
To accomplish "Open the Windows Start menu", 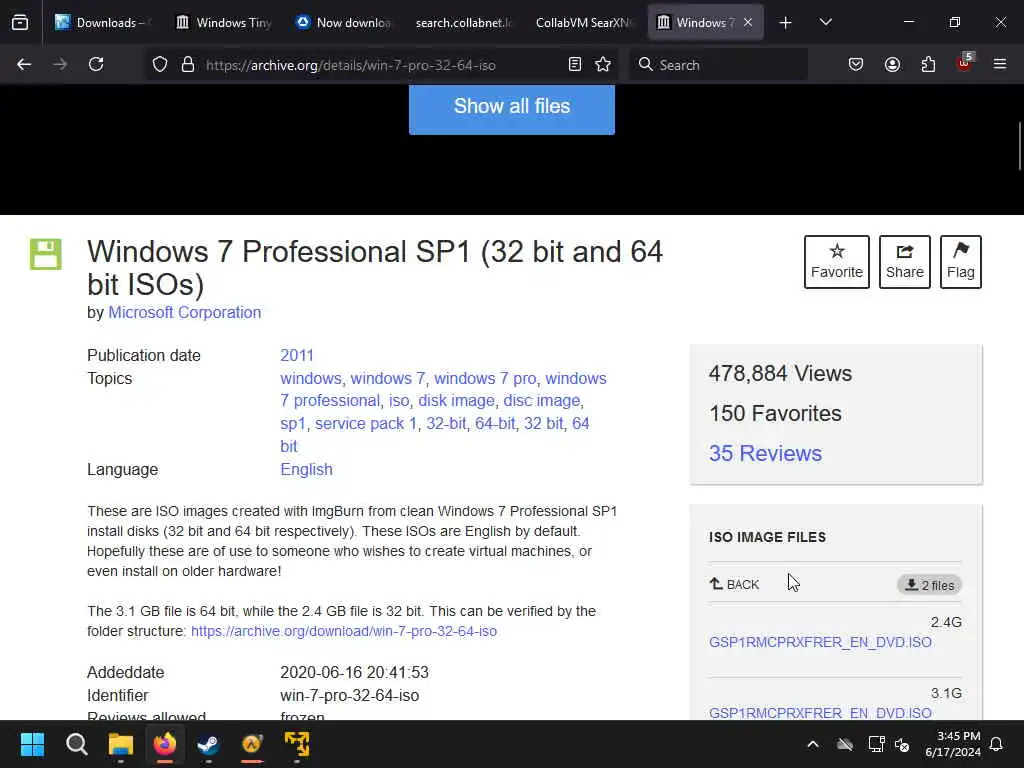I will (x=32, y=744).
